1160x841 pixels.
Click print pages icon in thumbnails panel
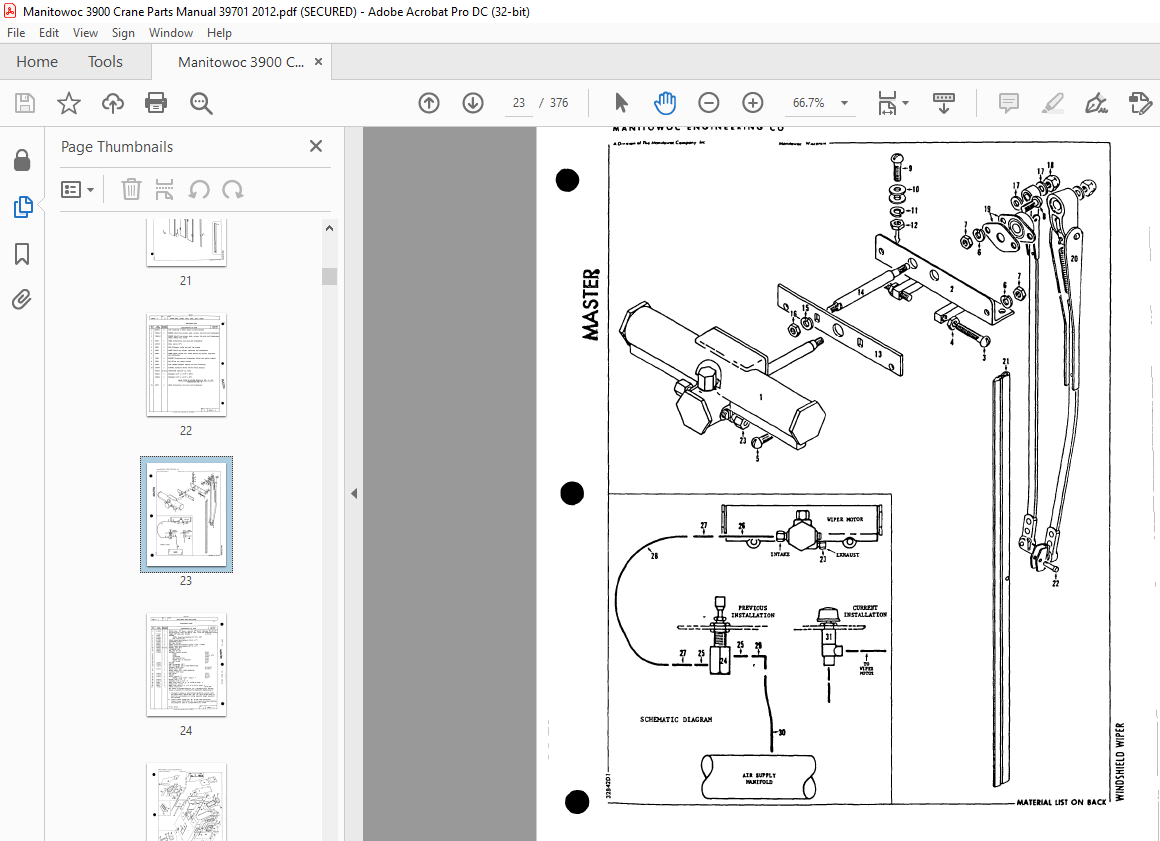click(x=164, y=189)
